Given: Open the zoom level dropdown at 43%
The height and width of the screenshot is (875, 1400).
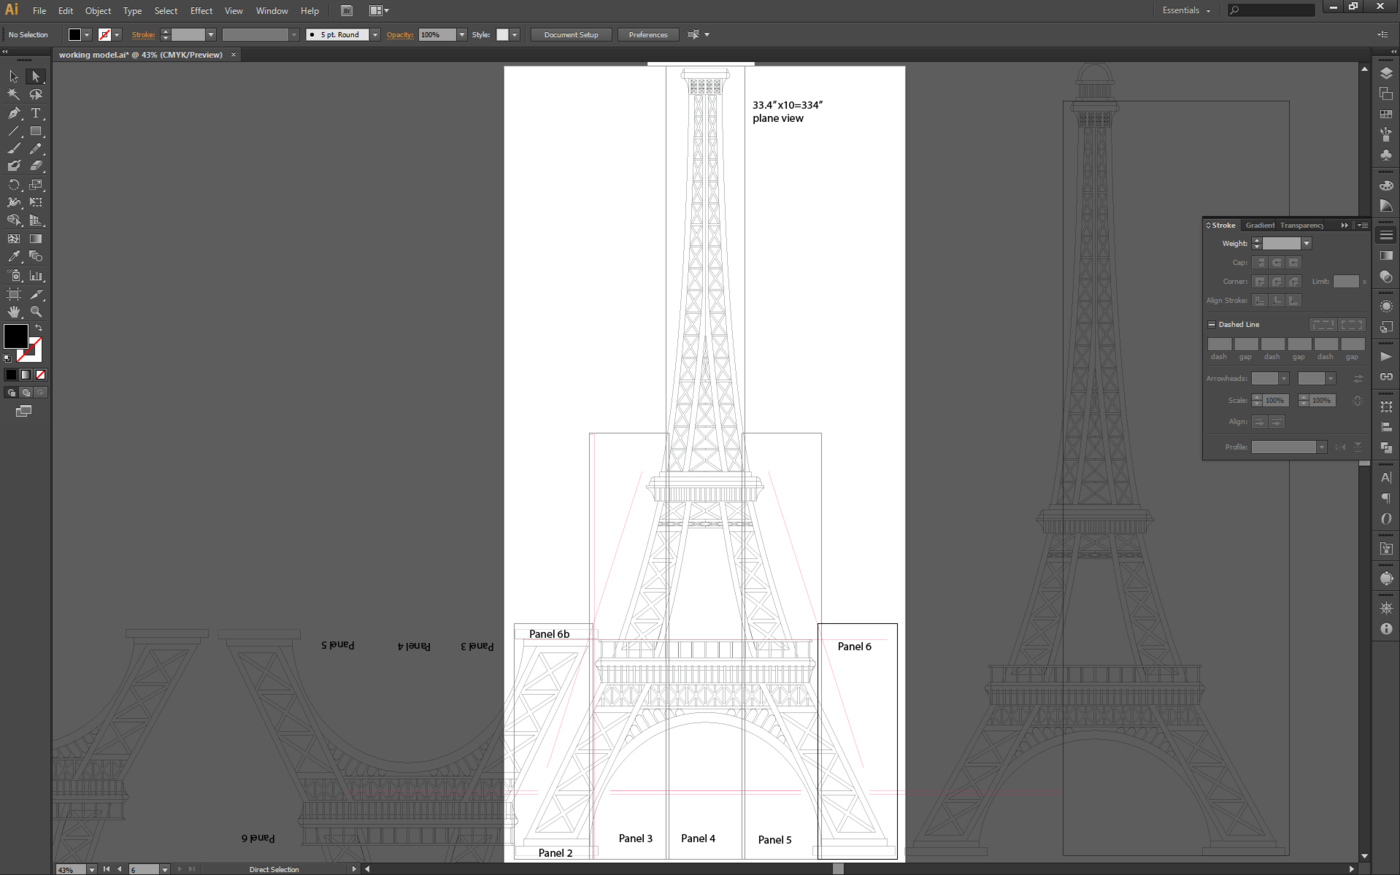Looking at the screenshot, I should coord(91,869).
